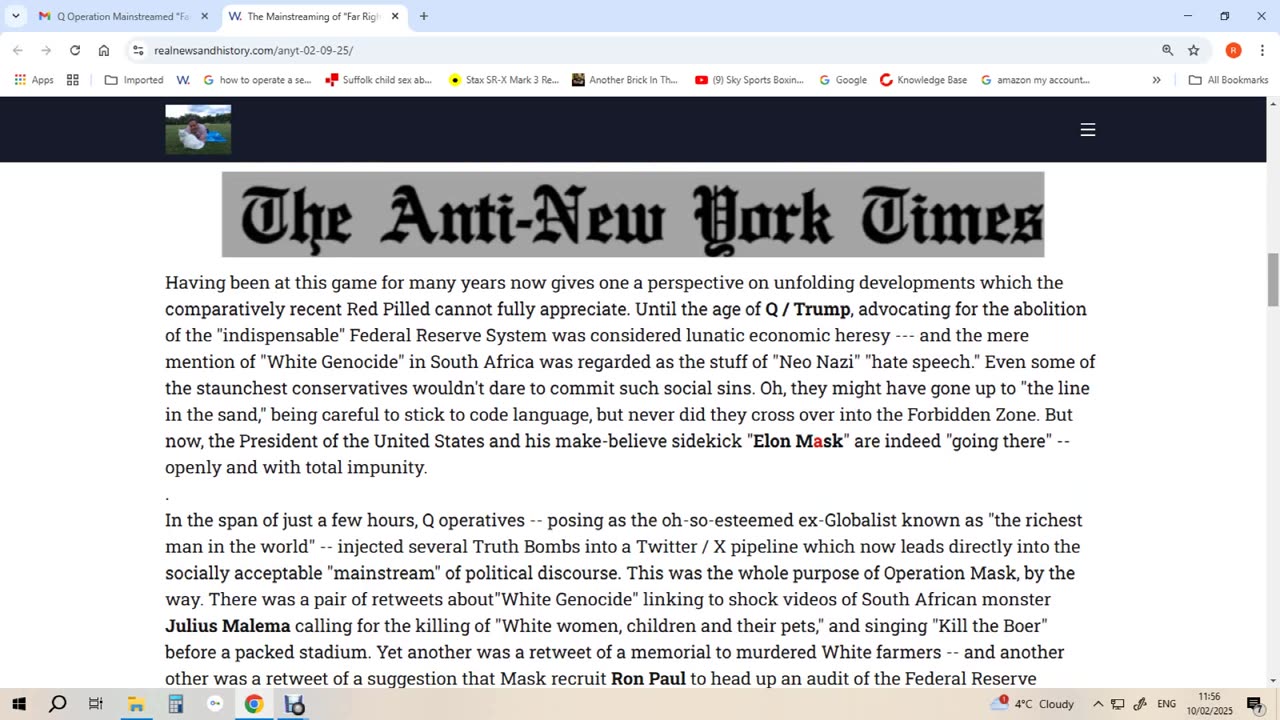This screenshot has height=720, width=1280.
Task: Minimize the Chrome window
Action: pos(1188,16)
